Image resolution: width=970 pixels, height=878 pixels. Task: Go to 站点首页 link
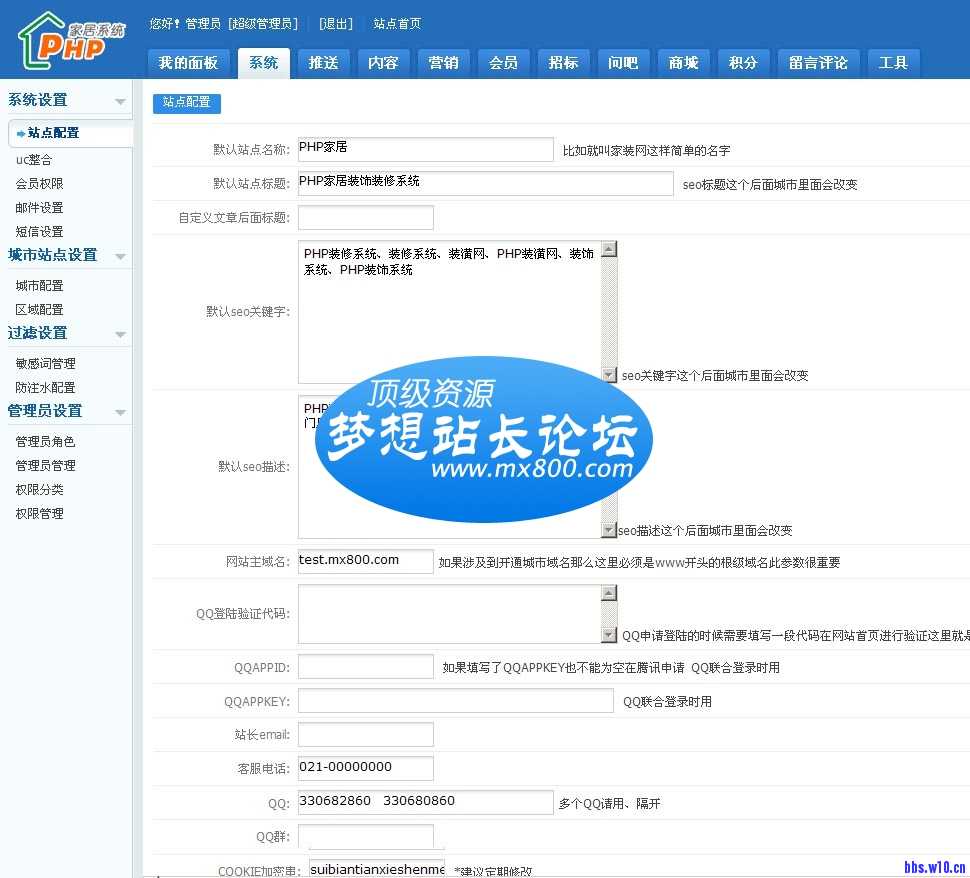[x=397, y=24]
